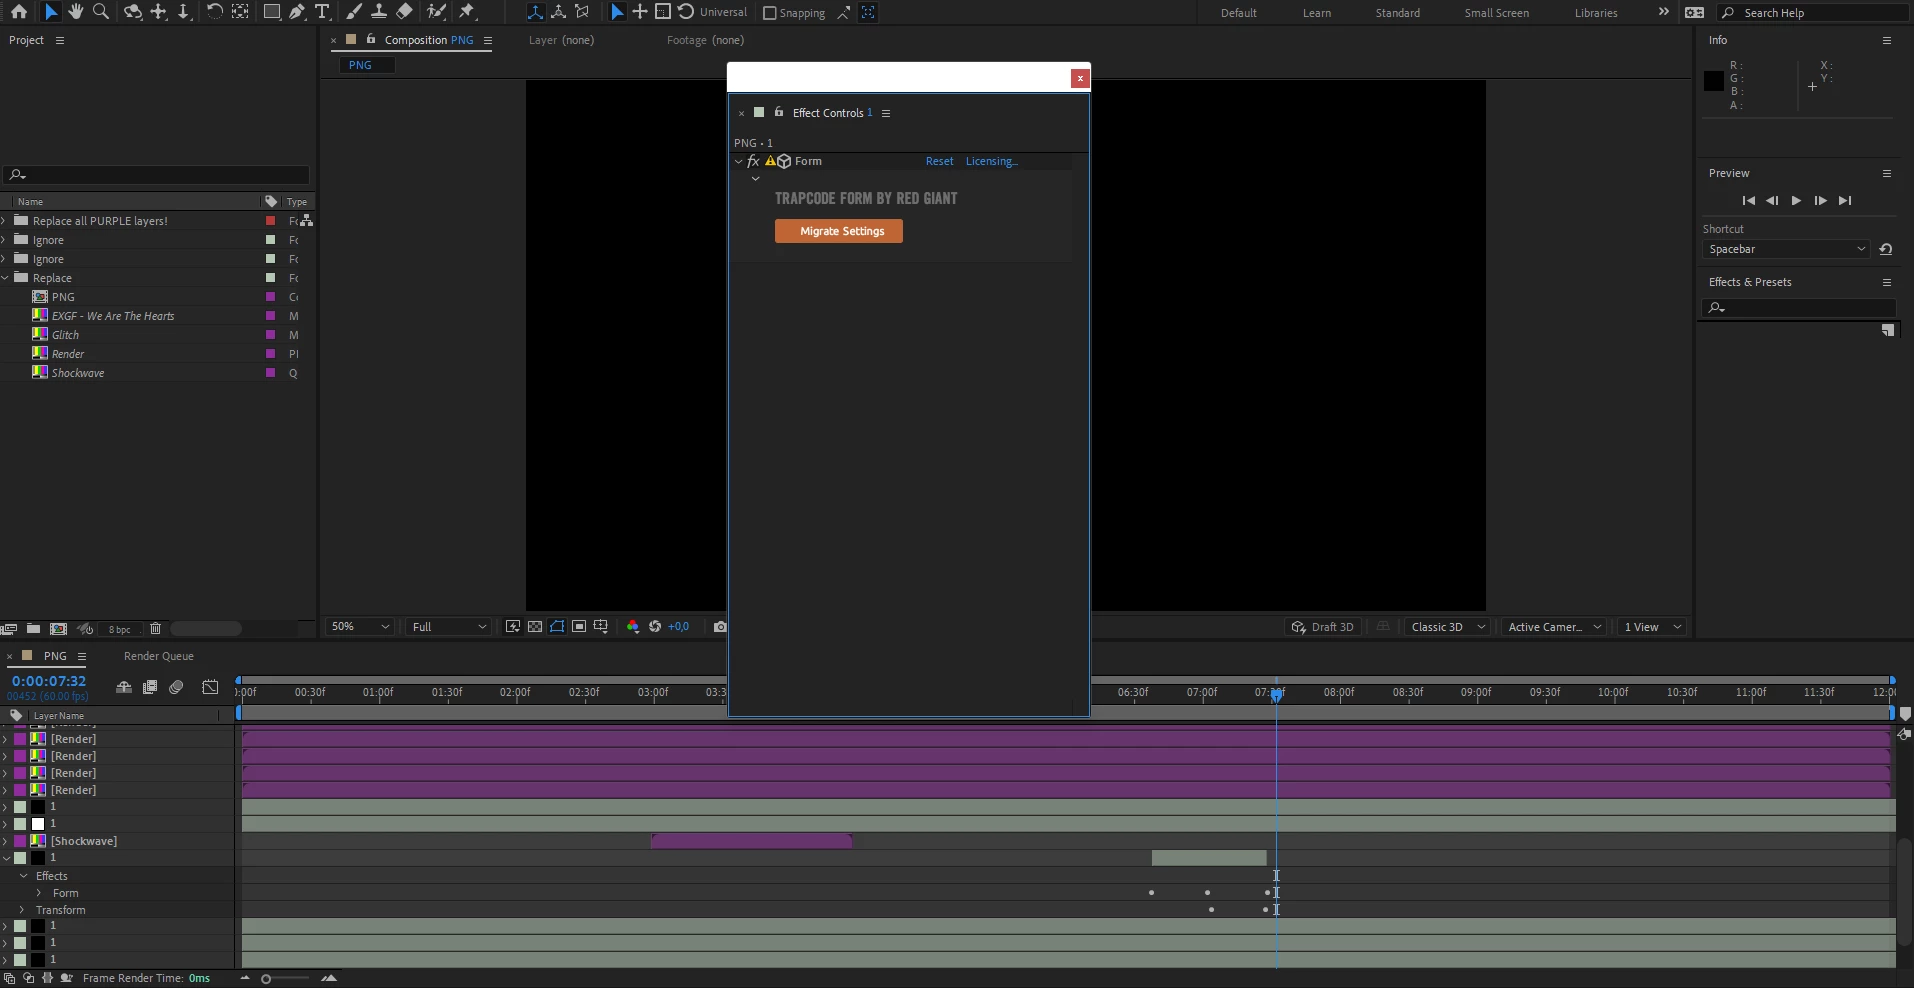Open the Active Camera view dropdown
1914x988 pixels.
tap(1554, 627)
